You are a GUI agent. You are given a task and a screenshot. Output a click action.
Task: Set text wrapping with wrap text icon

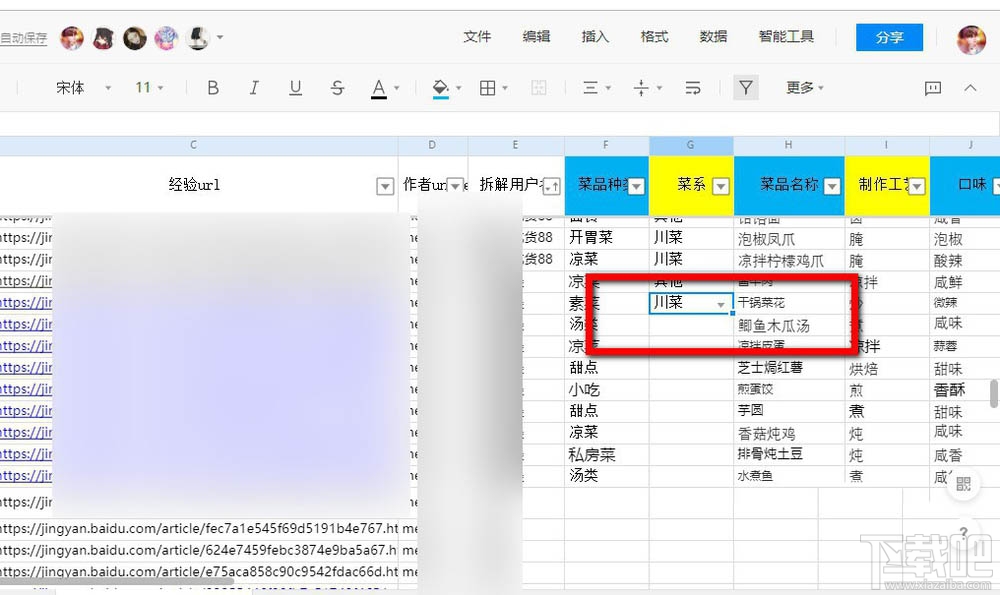[693, 87]
